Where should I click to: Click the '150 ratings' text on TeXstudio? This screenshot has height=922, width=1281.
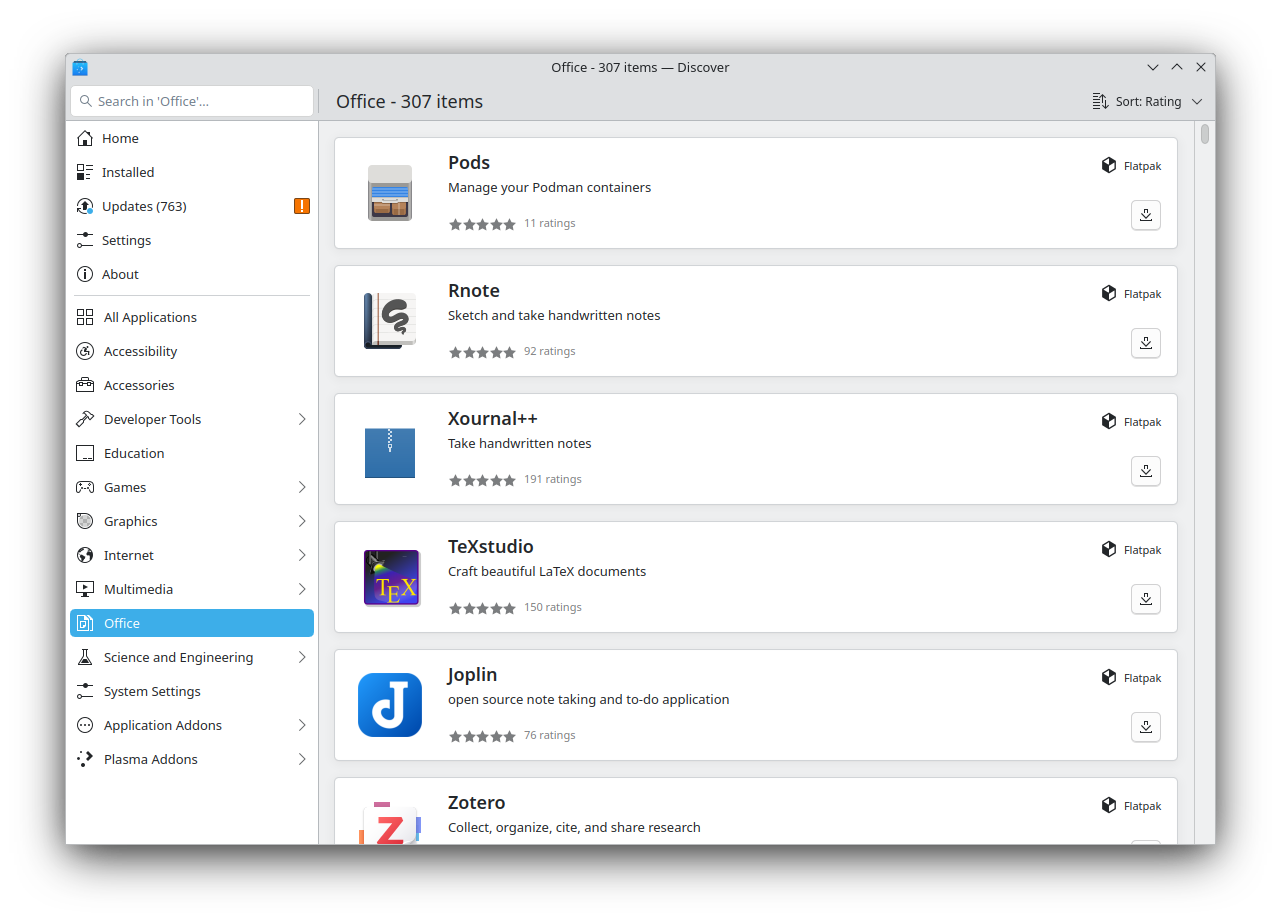tap(553, 607)
